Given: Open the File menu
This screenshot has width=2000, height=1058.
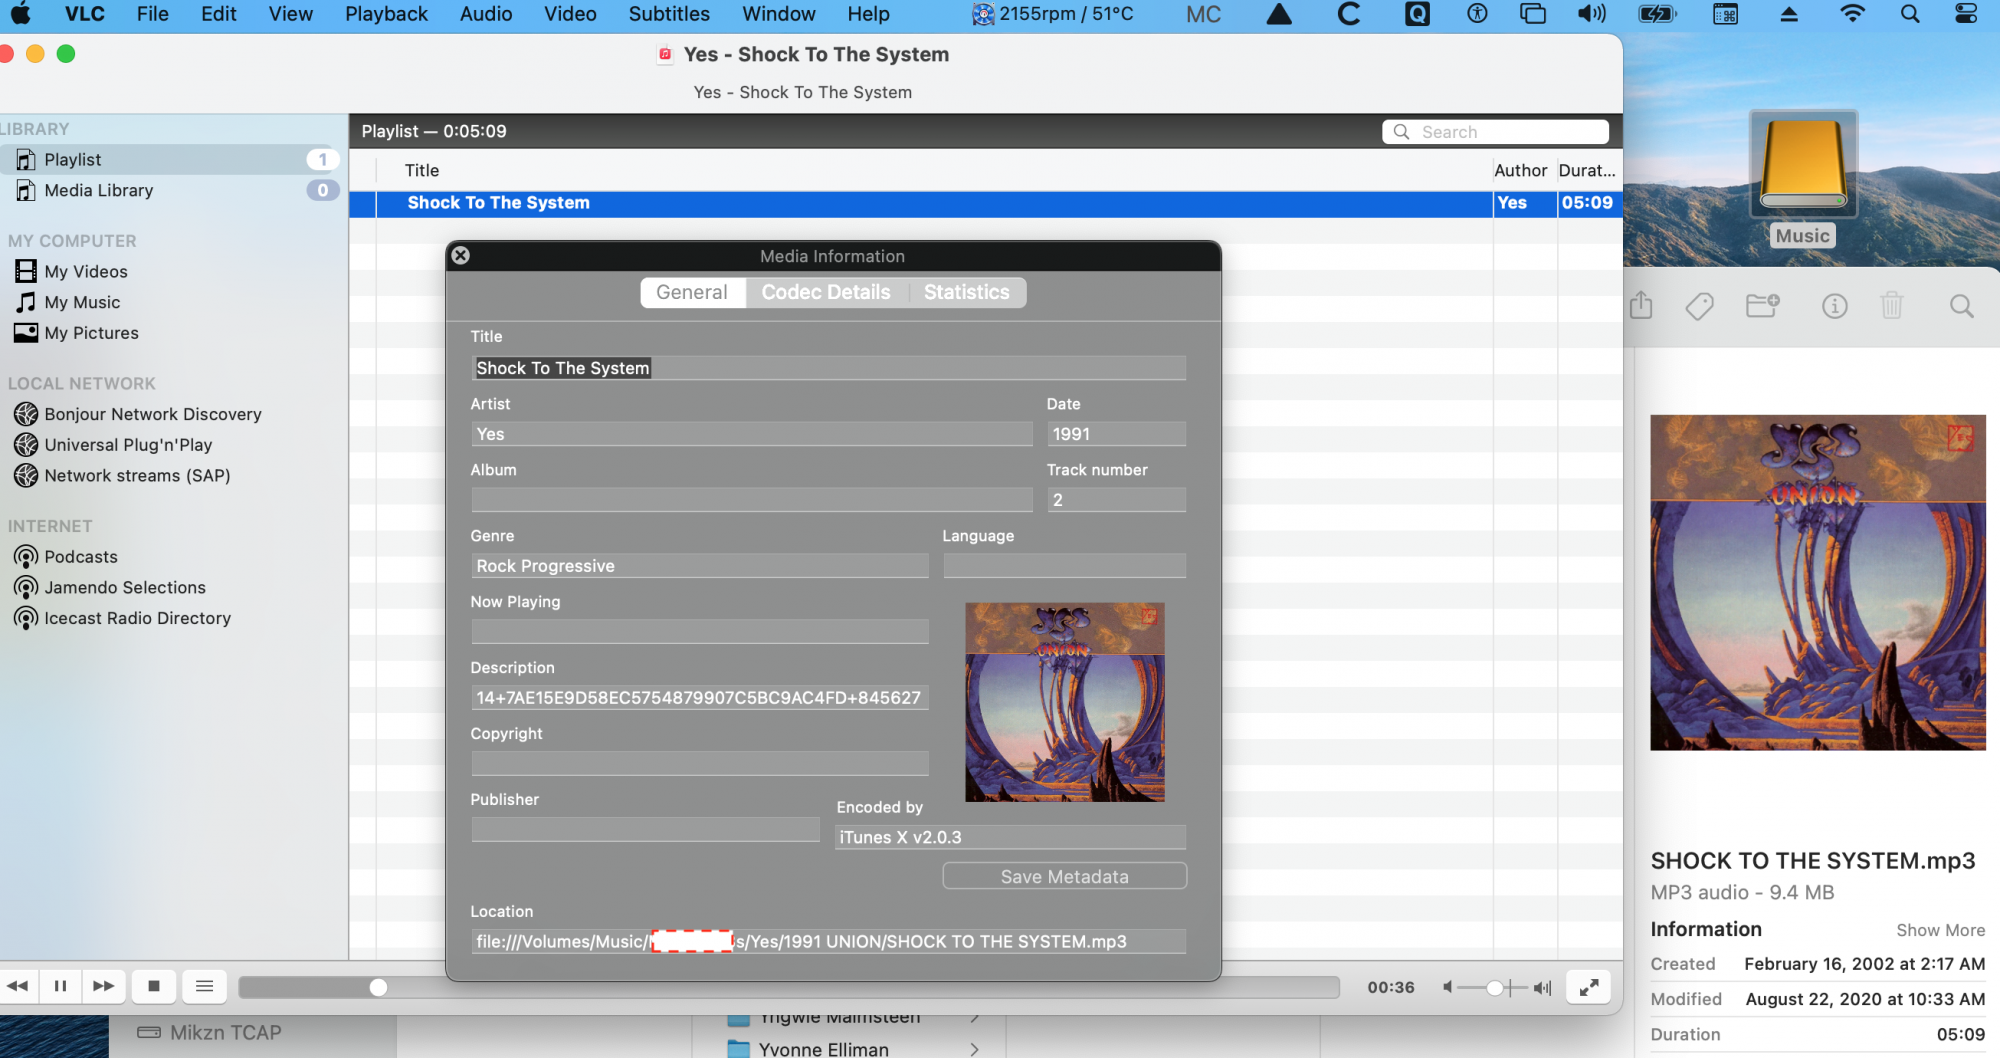Looking at the screenshot, I should point(152,14).
